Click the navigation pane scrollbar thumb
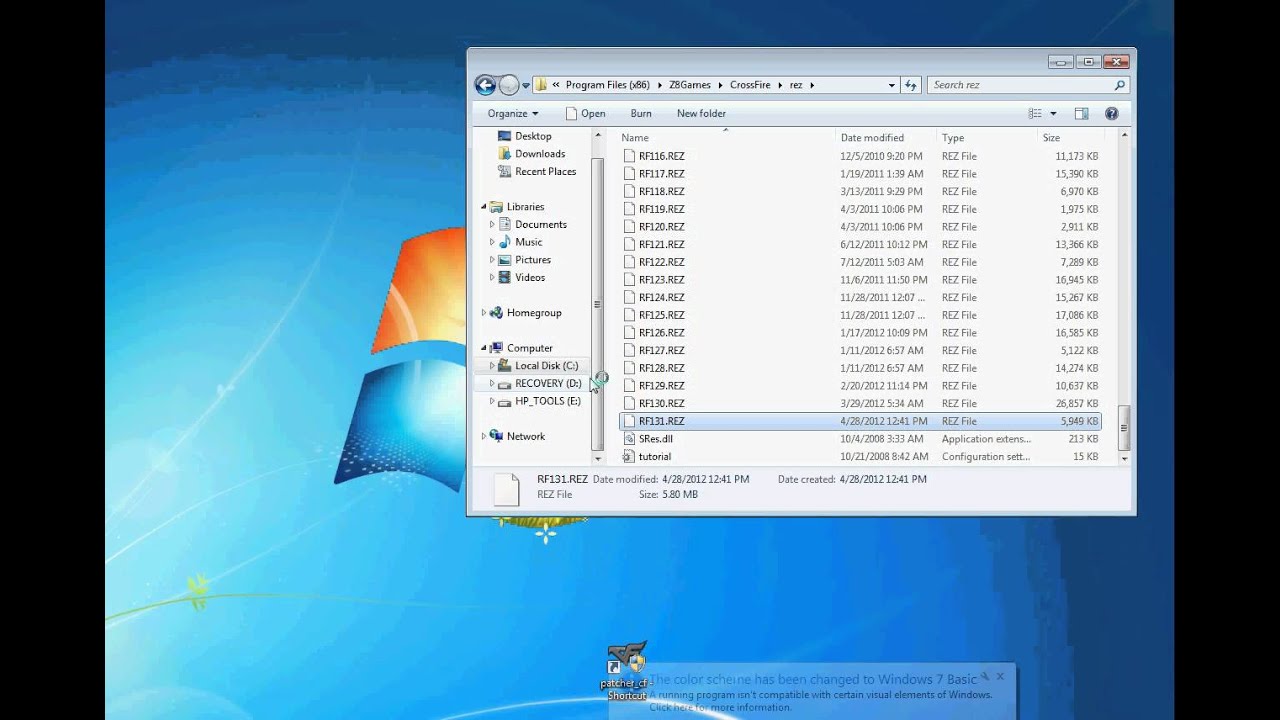The height and width of the screenshot is (720, 1280). click(x=597, y=304)
